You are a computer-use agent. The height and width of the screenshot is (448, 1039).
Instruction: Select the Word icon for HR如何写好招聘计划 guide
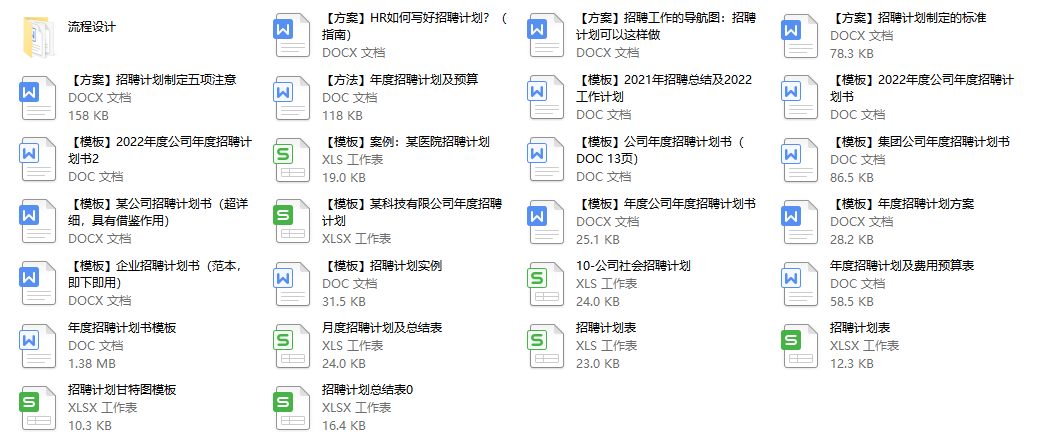(x=292, y=36)
